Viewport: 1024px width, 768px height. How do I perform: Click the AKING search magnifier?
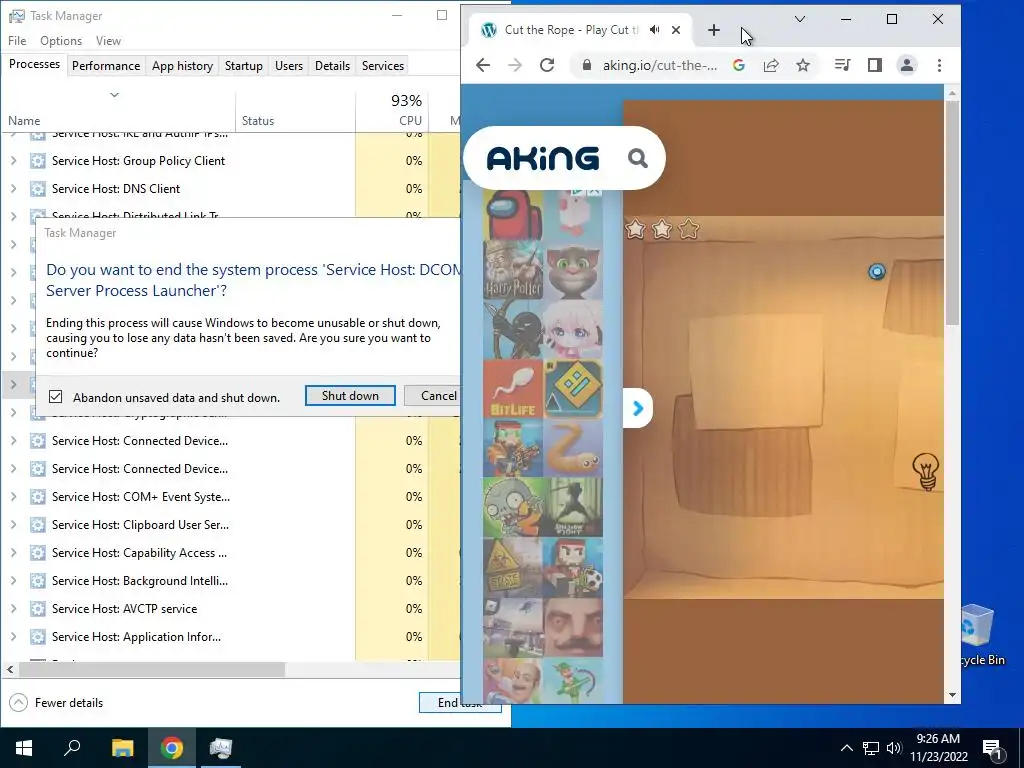pyautogui.click(x=637, y=158)
